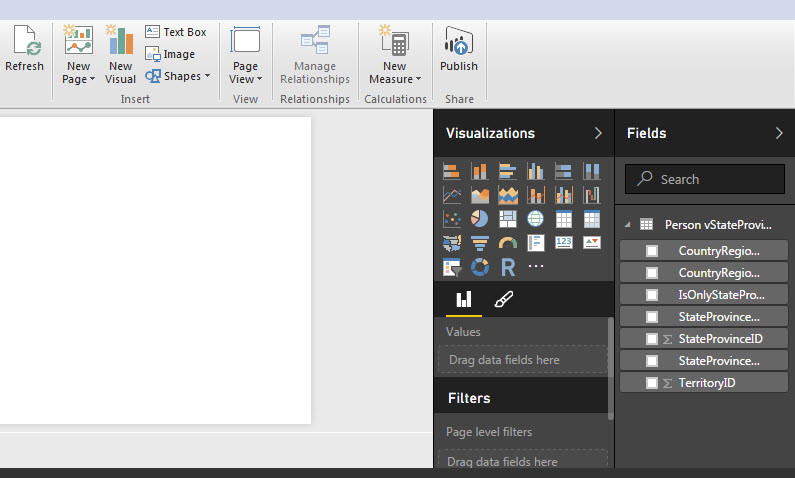Click the sigma icon beside TerritoryID
This screenshot has width=795, height=478.
coord(668,383)
